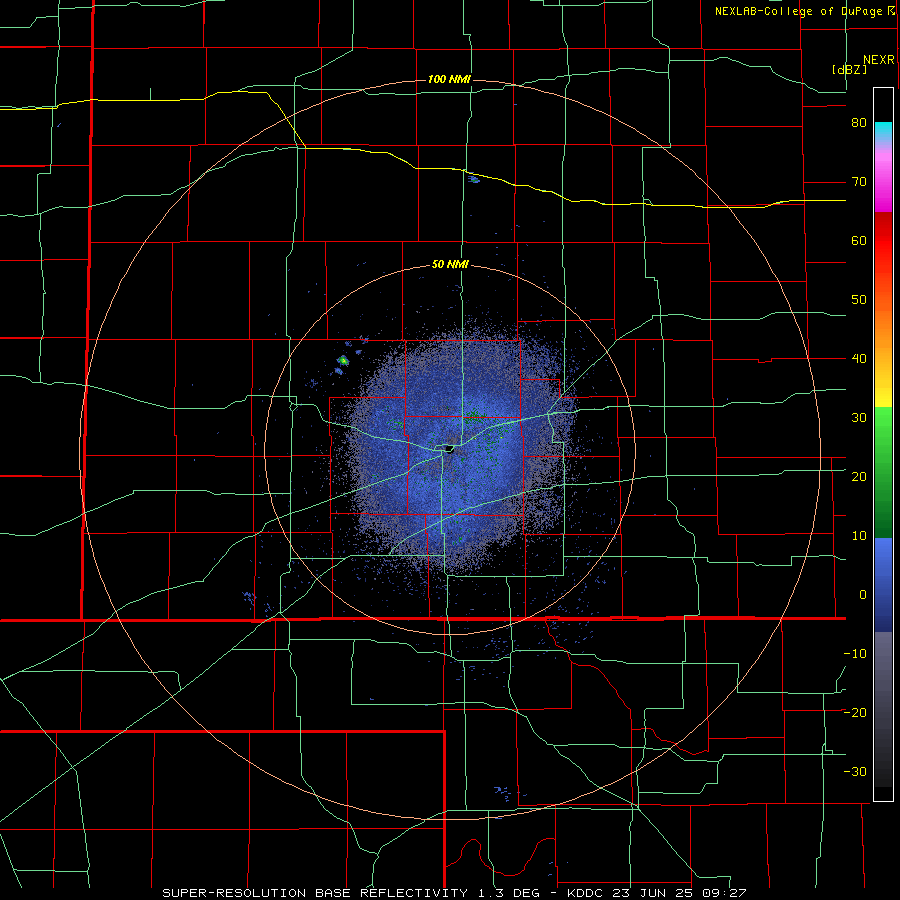Screen dimensions: 900x900
Task: Click the 30 value on the dBZ scale
Action: 859,417
